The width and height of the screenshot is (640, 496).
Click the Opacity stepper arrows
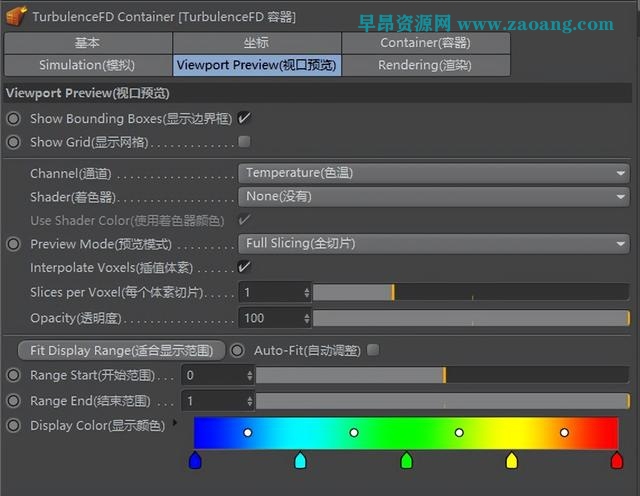click(307, 318)
